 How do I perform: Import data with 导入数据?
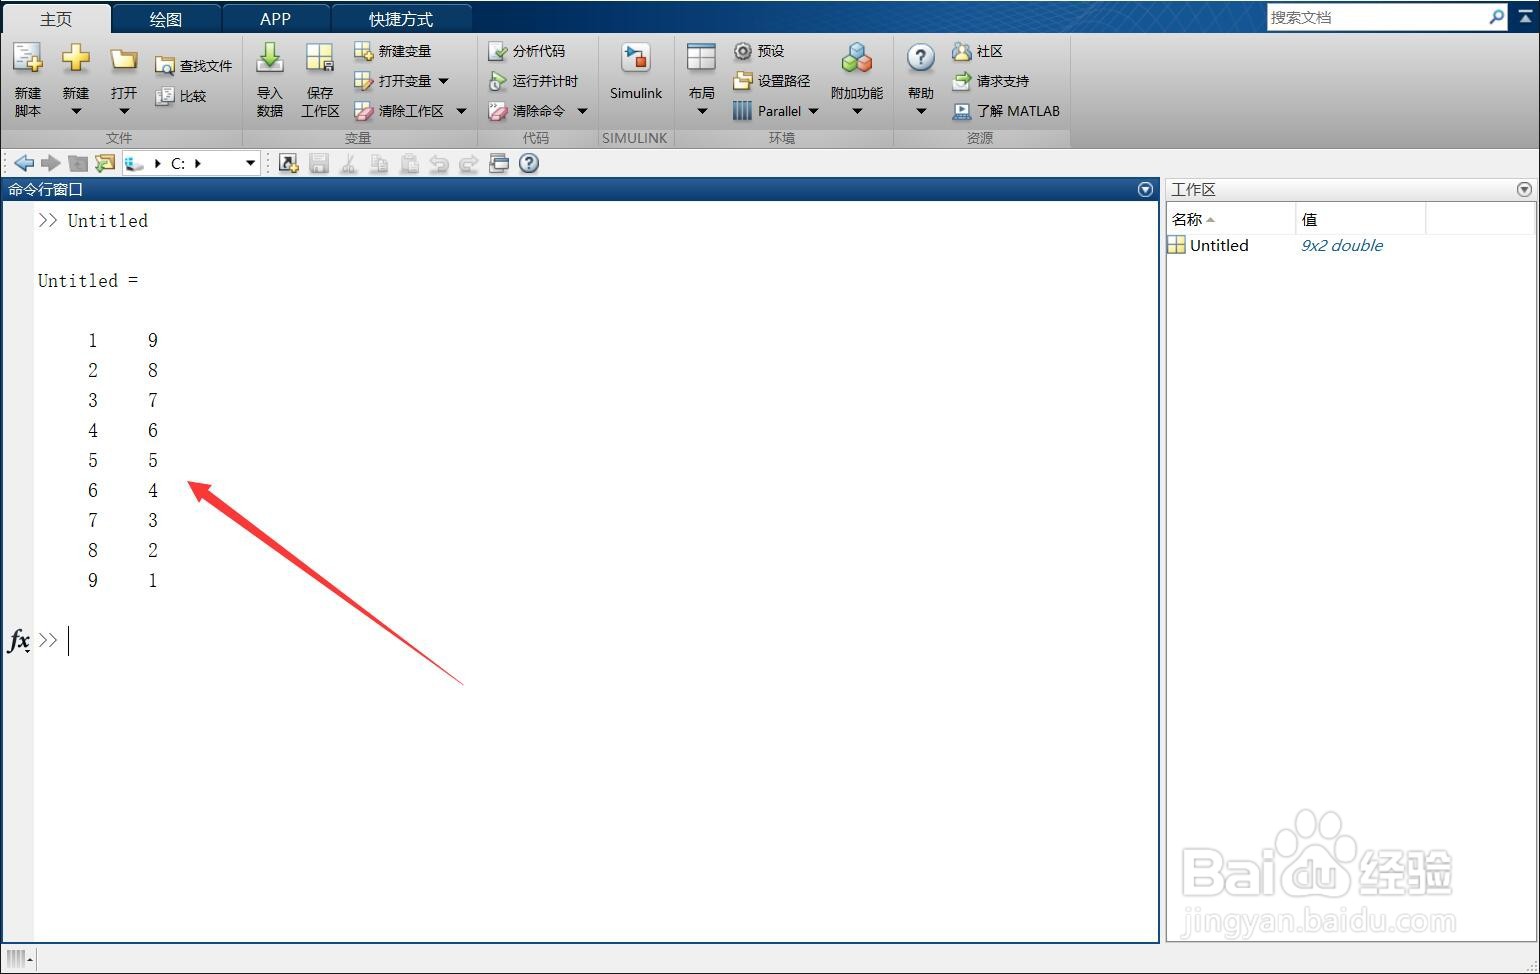[270, 80]
